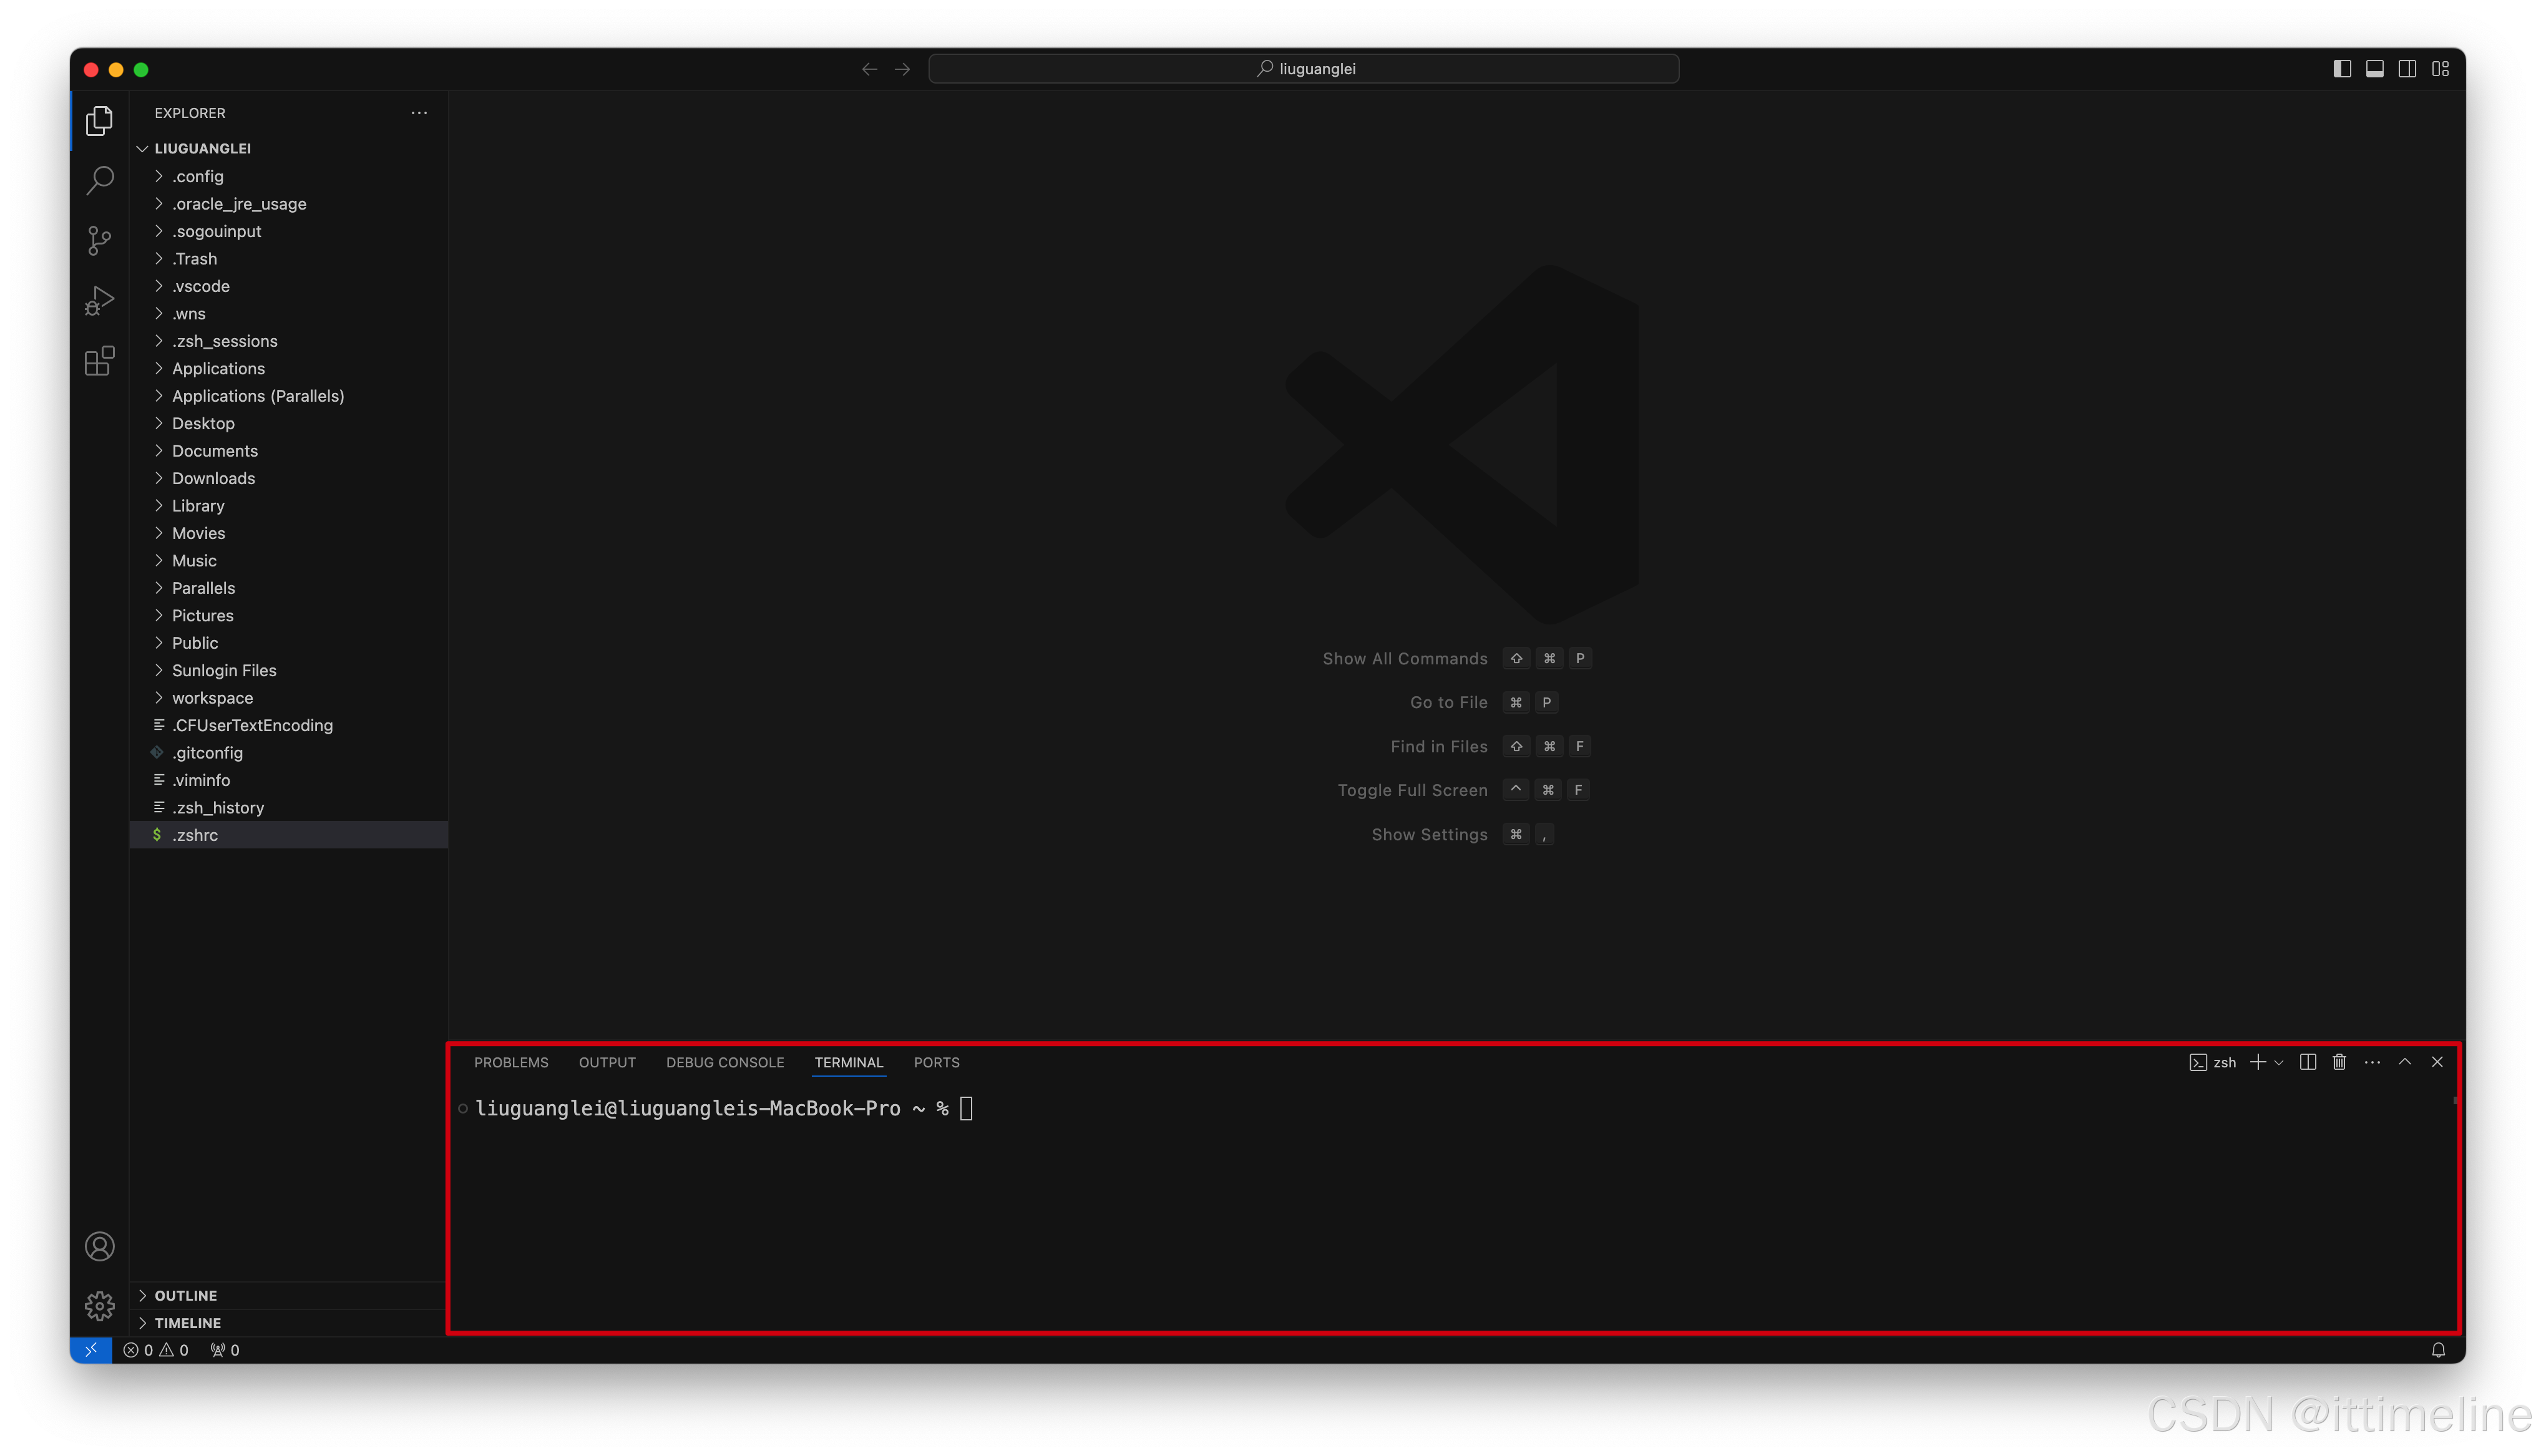Open the Accounts menu icon

pos(99,1246)
